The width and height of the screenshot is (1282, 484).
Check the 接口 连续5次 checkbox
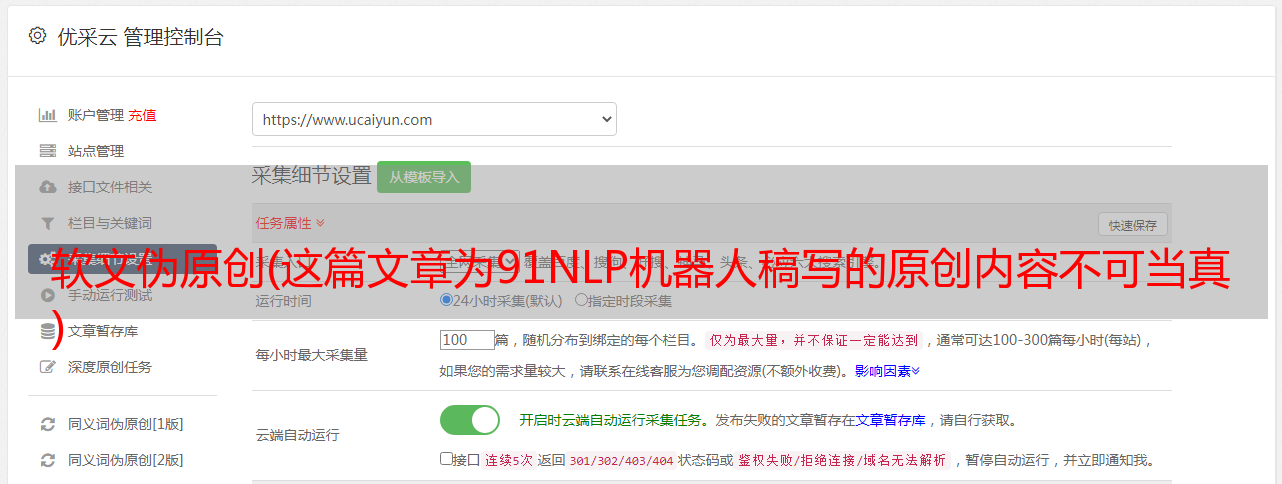pyautogui.click(x=446, y=459)
